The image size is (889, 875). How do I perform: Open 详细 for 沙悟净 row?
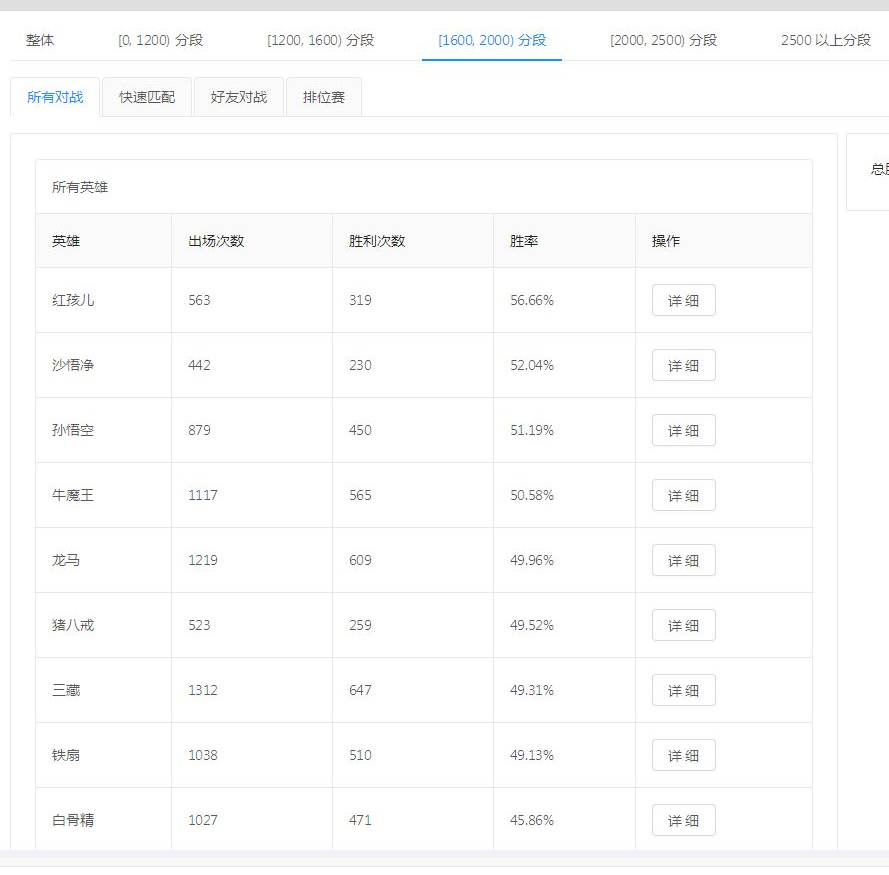tap(683, 366)
